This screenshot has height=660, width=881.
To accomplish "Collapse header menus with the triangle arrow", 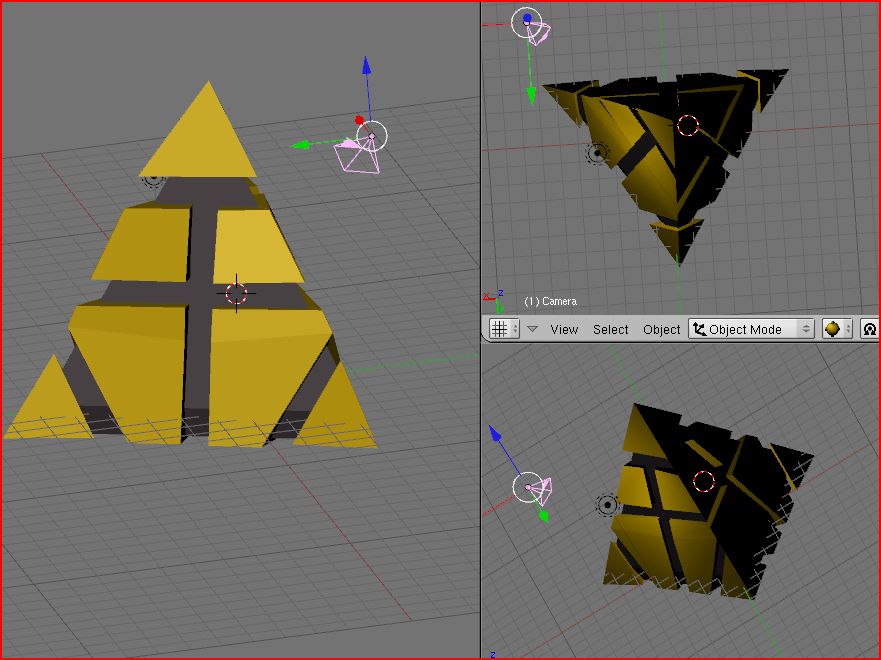I will pyautogui.click(x=532, y=329).
